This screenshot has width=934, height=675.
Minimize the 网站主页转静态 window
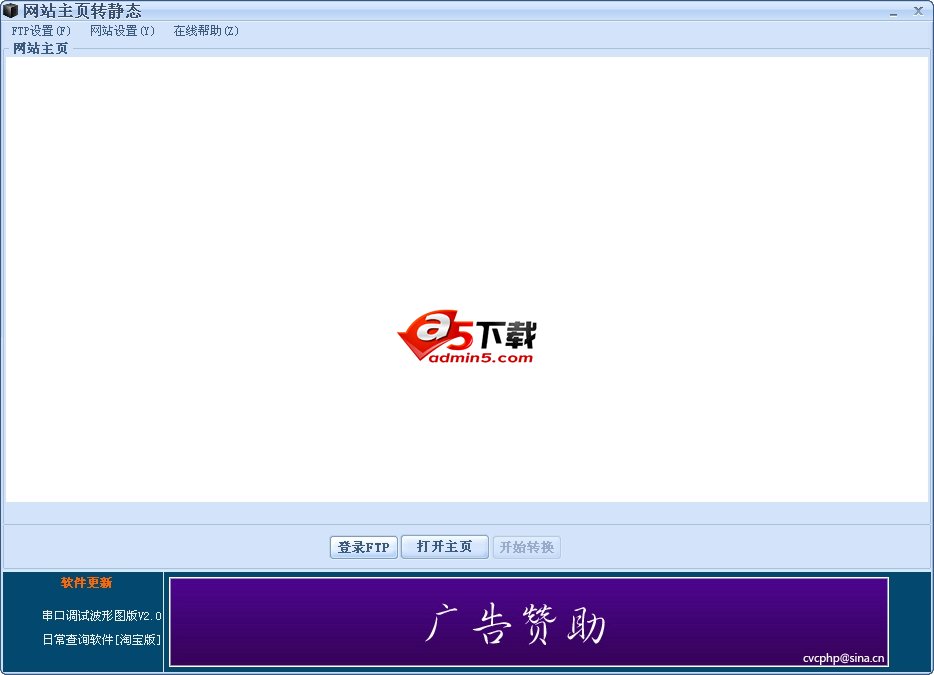pos(893,11)
